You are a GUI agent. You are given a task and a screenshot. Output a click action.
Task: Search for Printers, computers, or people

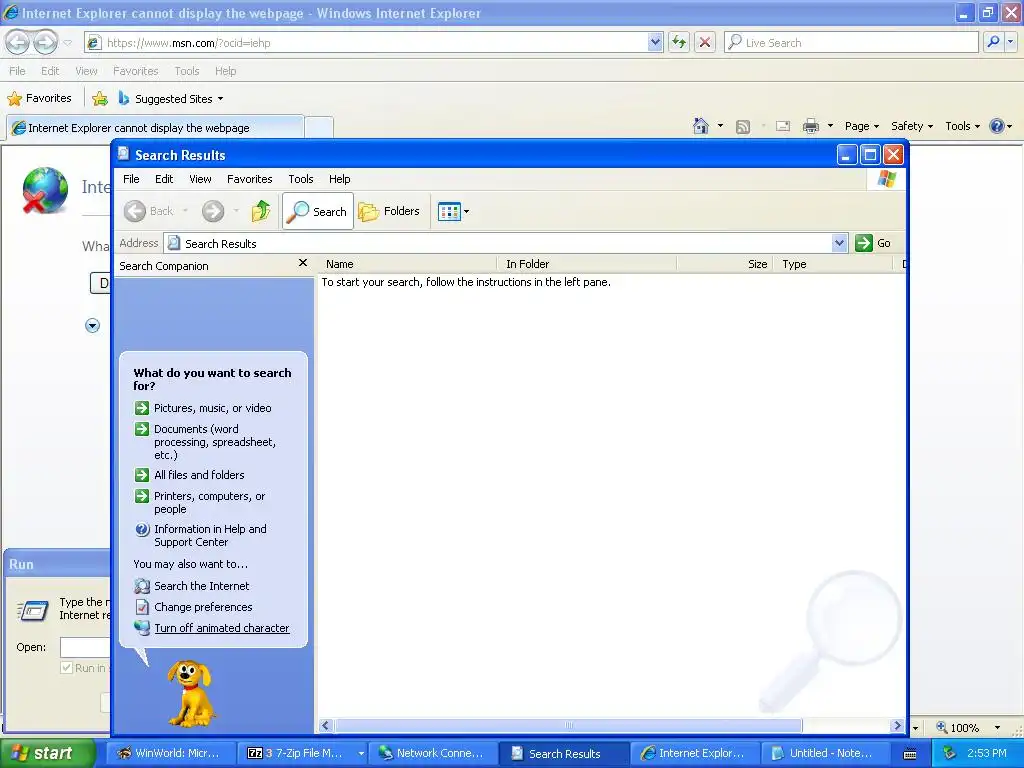pos(209,502)
